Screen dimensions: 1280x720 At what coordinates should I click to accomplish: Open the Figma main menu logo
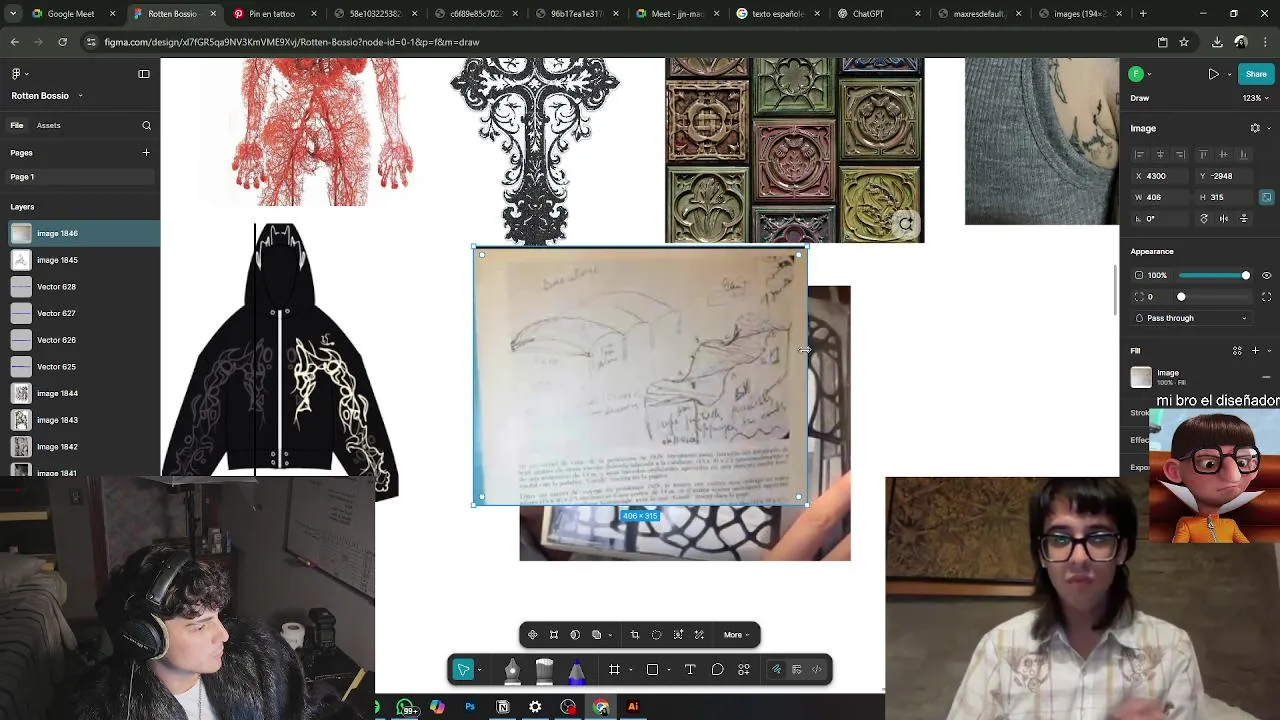tap(16, 74)
